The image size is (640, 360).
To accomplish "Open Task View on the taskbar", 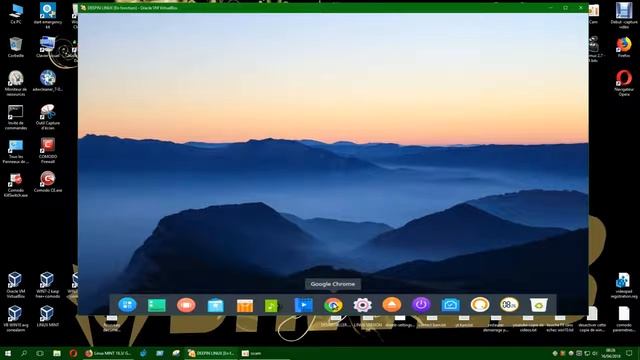I will coord(40,353).
